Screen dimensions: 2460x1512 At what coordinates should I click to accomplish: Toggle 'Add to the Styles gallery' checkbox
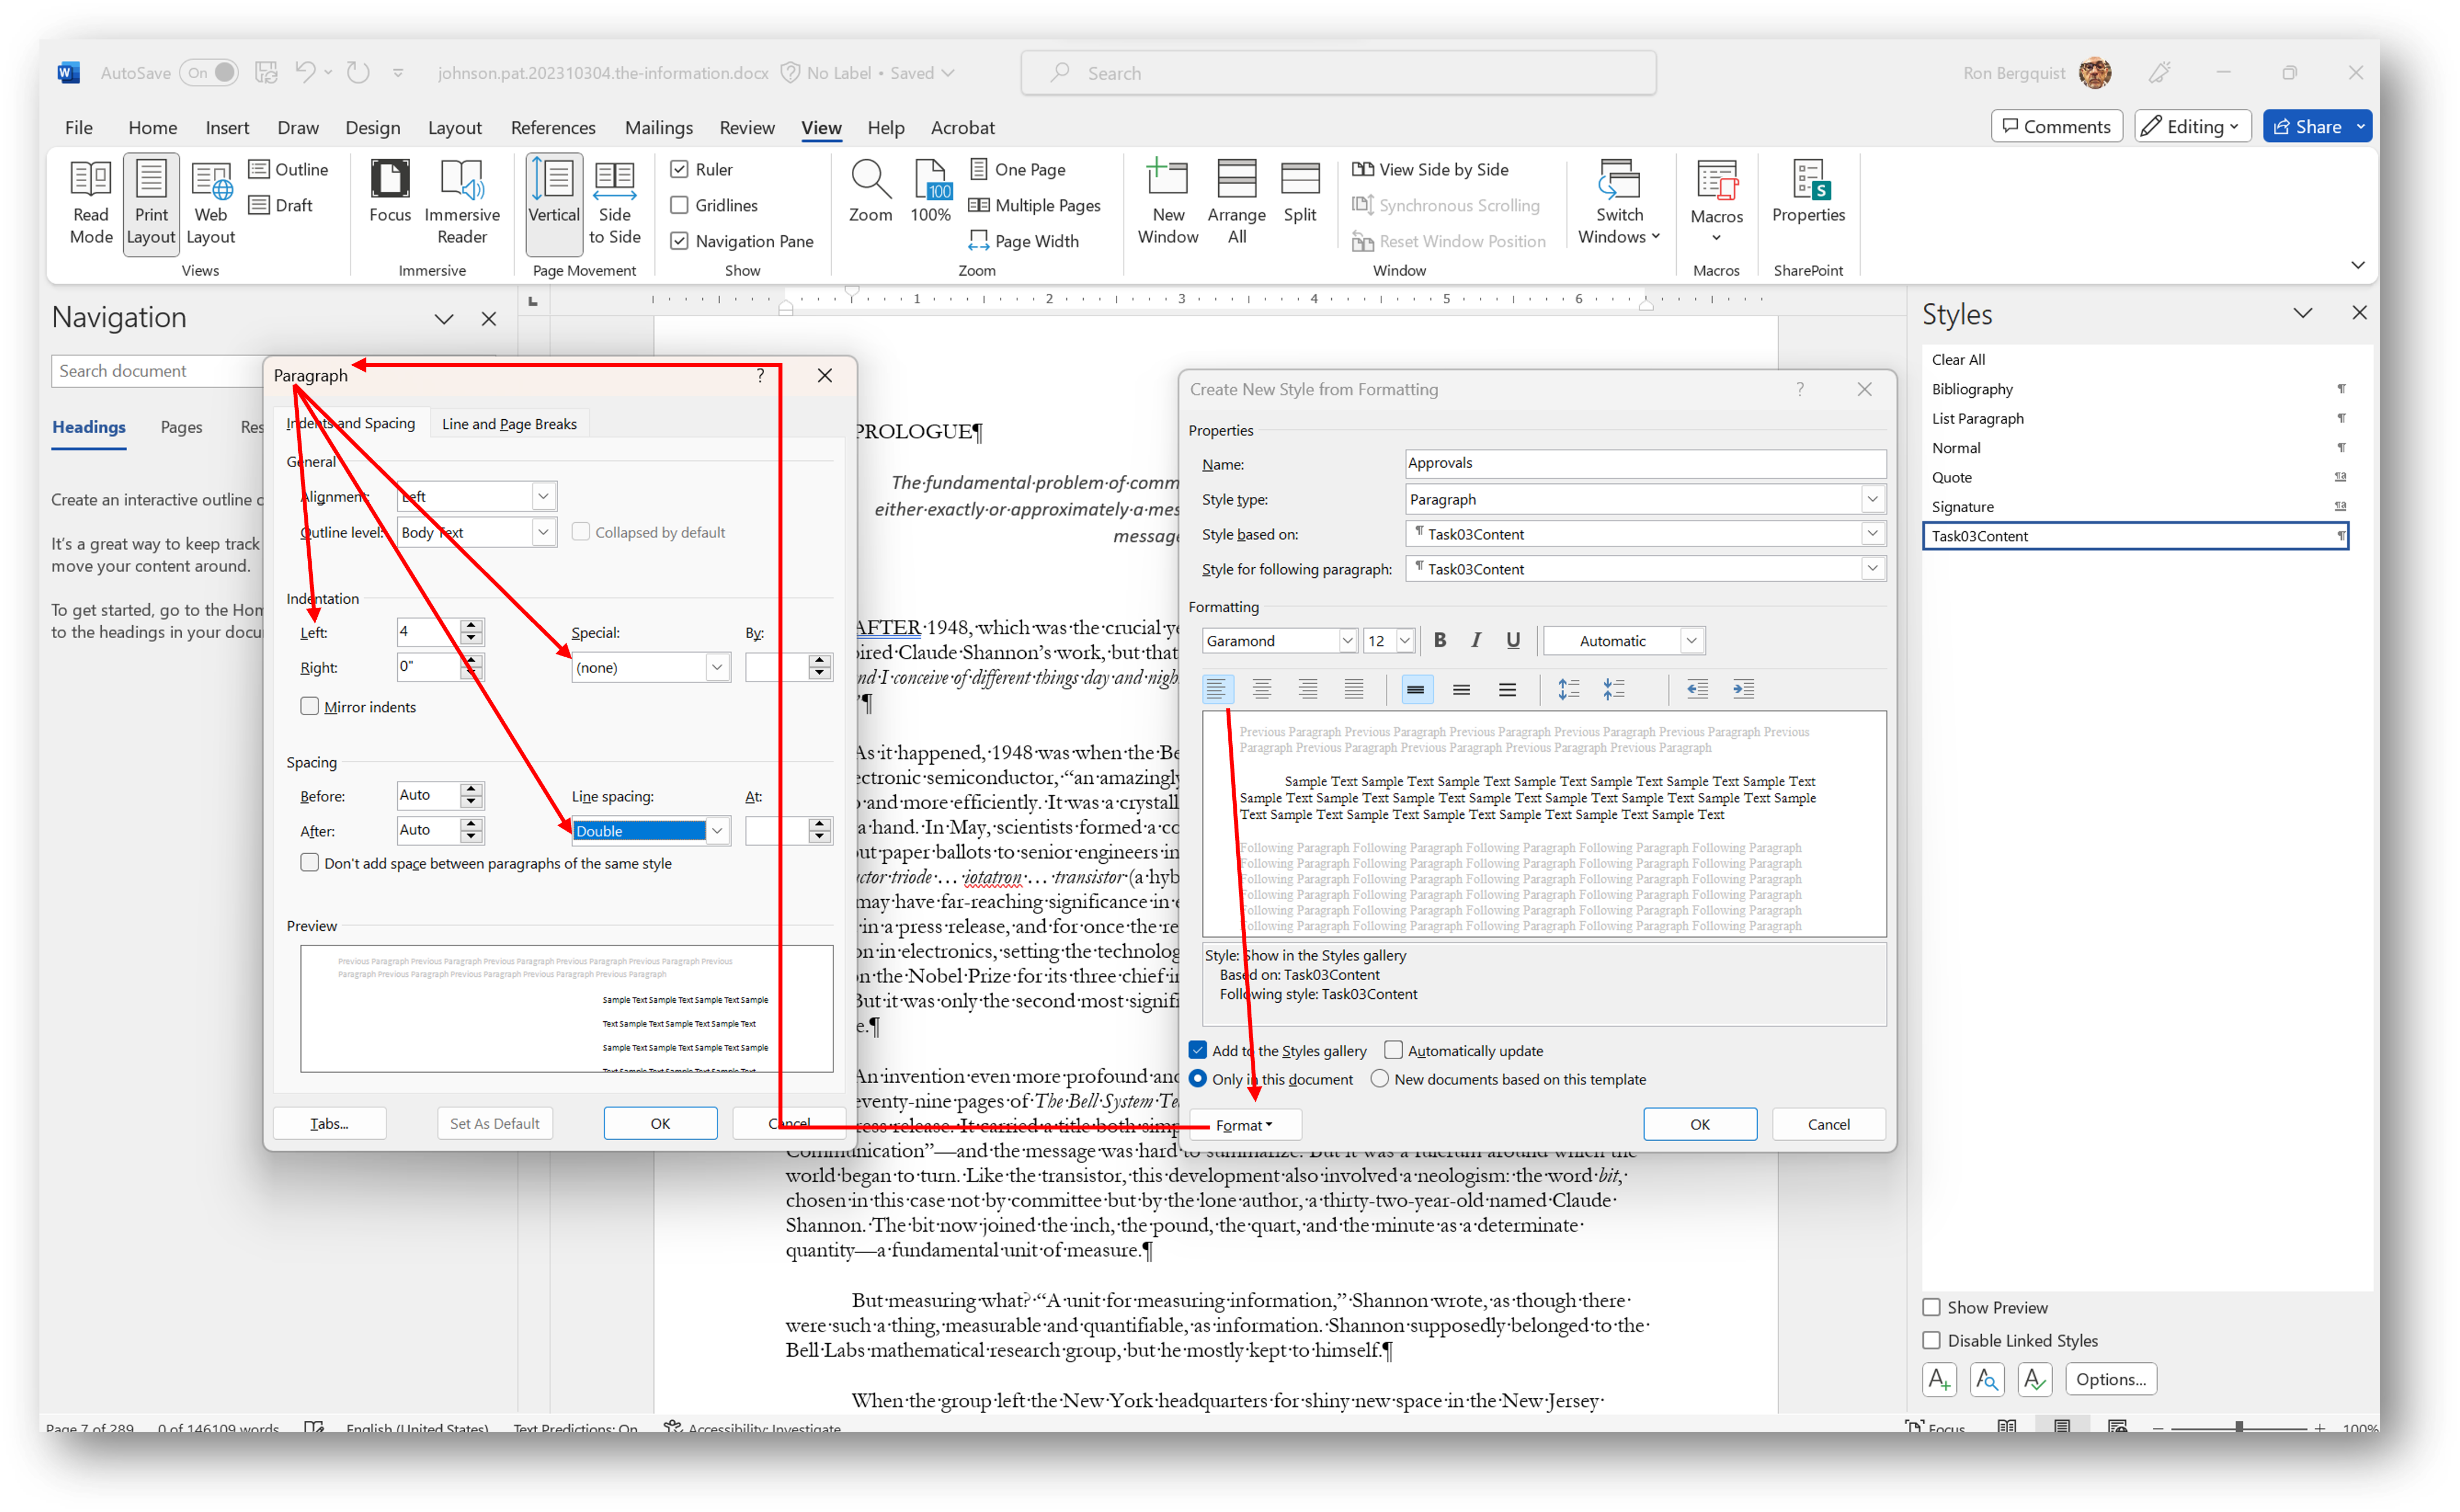(1197, 1049)
